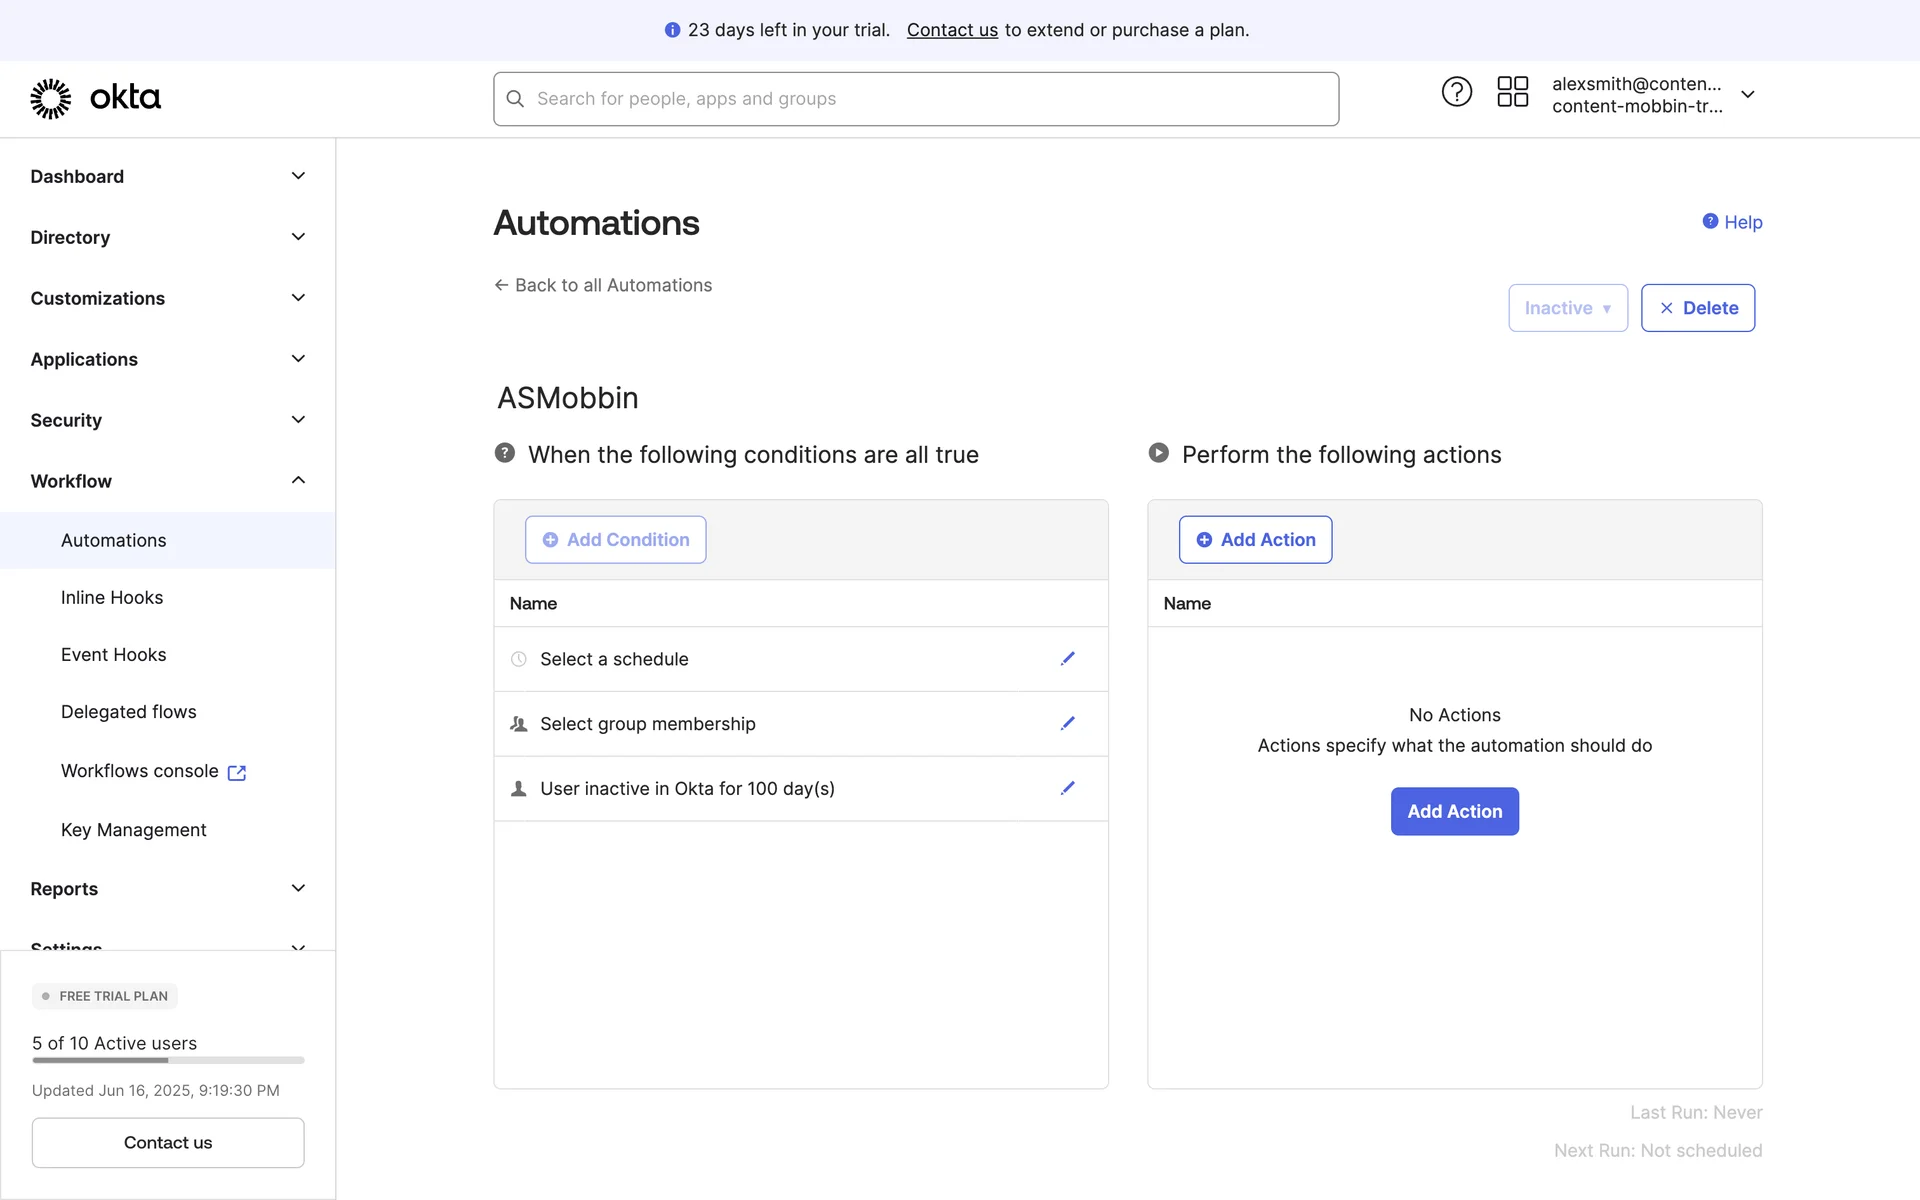Open Event Hooks in the sidebar
Screen dimensions: 1920x1200
(x=114, y=655)
